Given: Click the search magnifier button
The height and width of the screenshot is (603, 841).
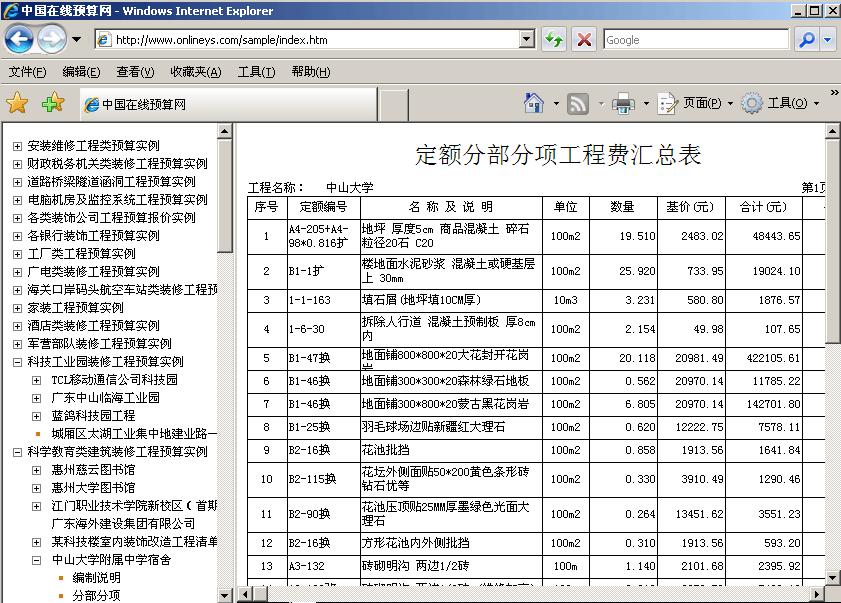Looking at the screenshot, I should (x=806, y=40).
